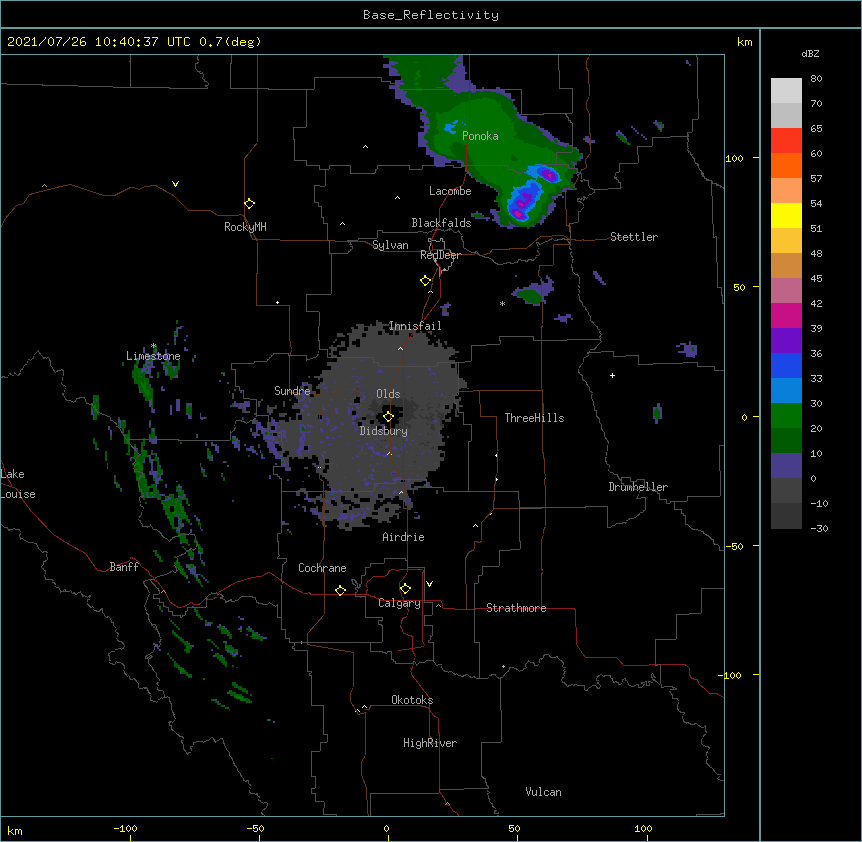Click the Olds label

(x=388, y=394)
